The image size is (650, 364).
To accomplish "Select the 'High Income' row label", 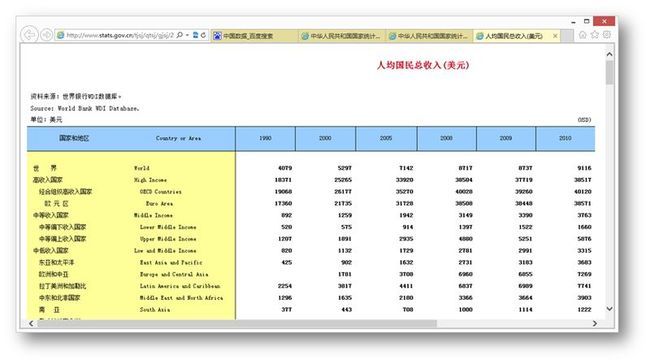I will (150, 180).
